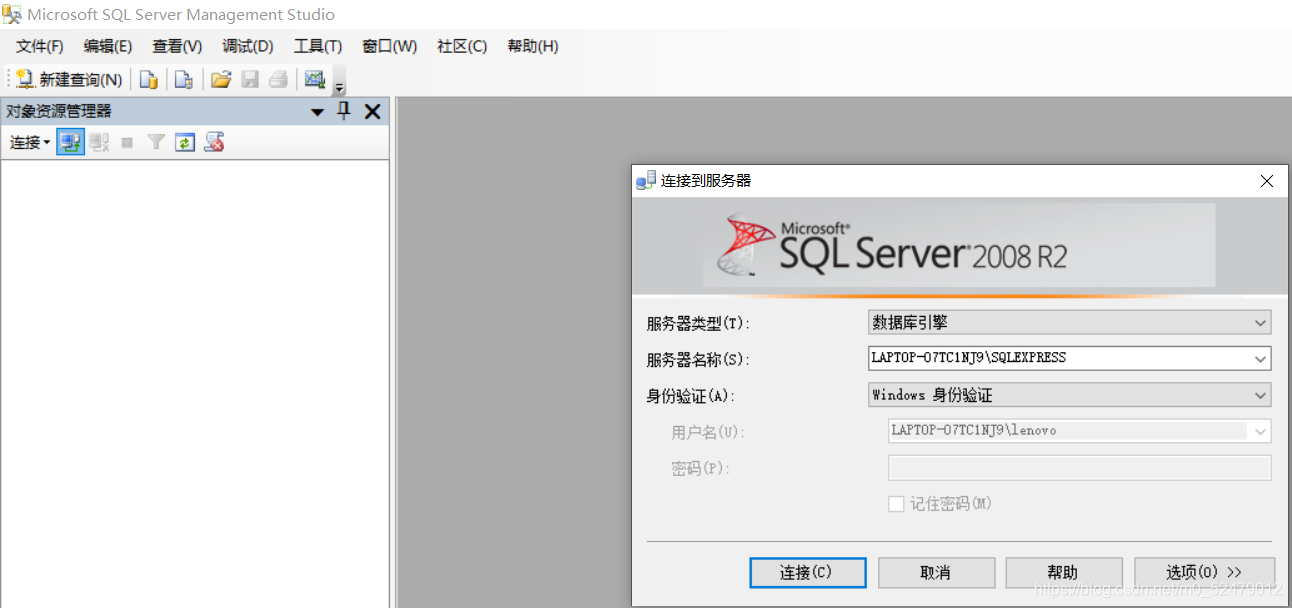Click the 身份验证(A) label
The height and width of the screenshot is (608, 1292).
coord(691,396)
